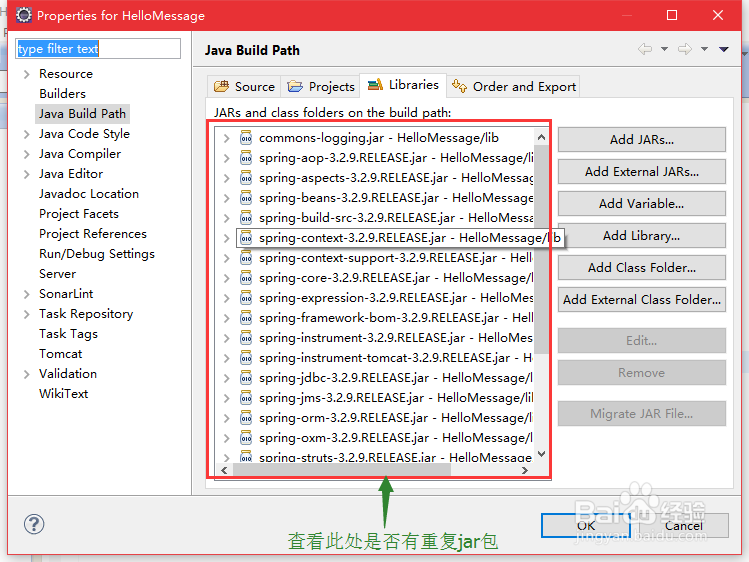Select Builders in the properties tree
749x562 pixels.
tap(63, 94)
